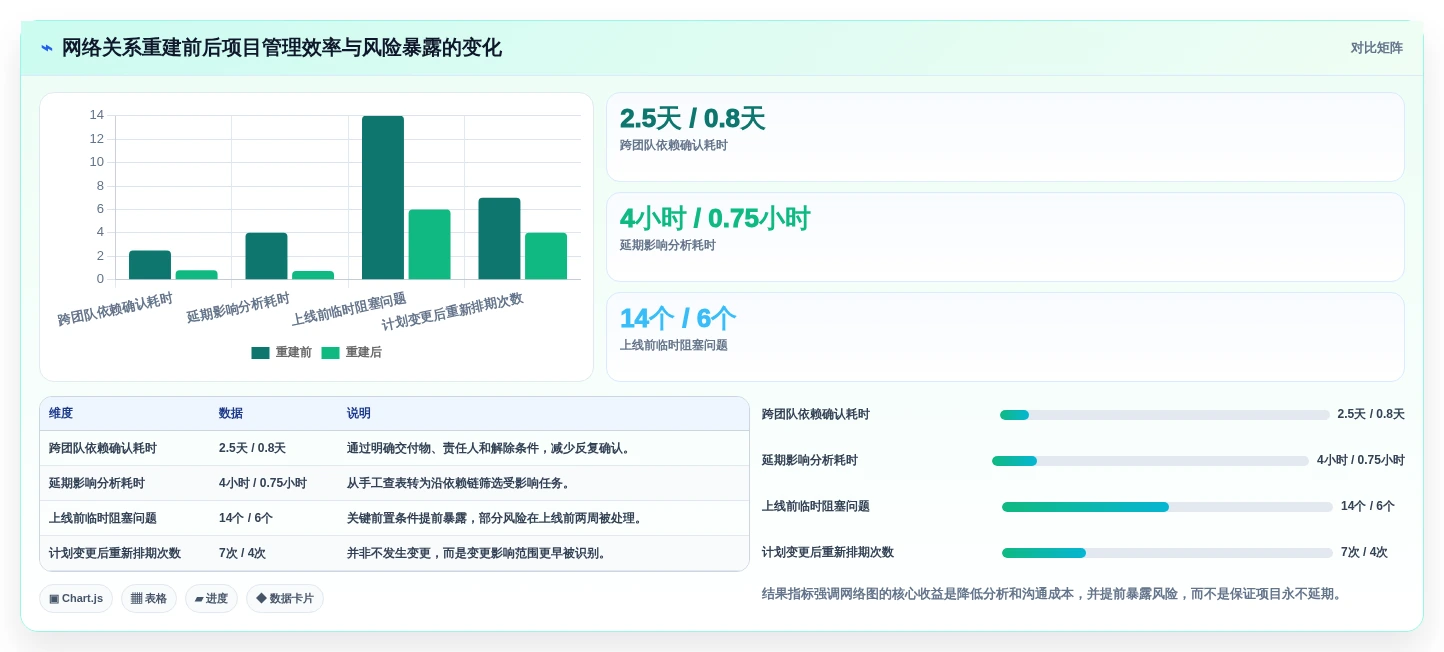Click the 数据卡片 tag chip
This screenshot has height=652, width=1444.
[x=285, y=599]
